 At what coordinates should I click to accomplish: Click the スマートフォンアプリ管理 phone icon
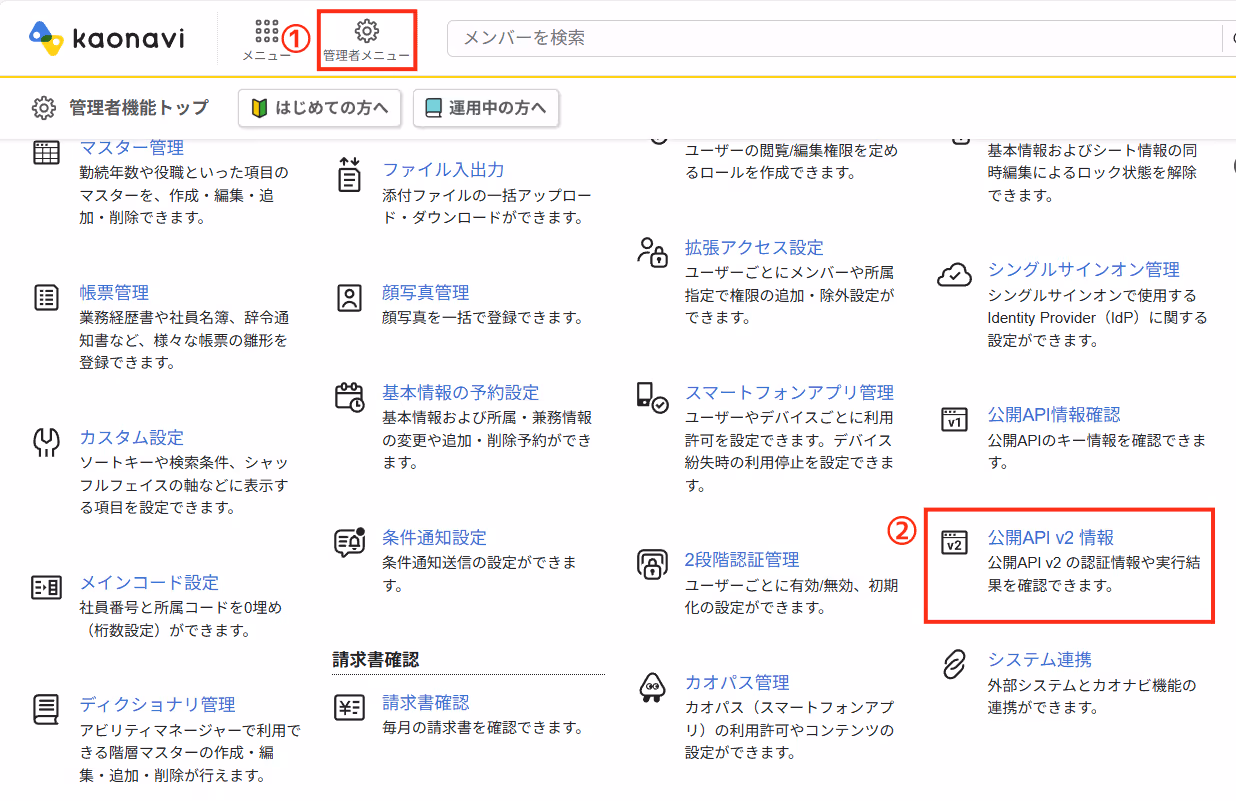click(x=652, y=397)
